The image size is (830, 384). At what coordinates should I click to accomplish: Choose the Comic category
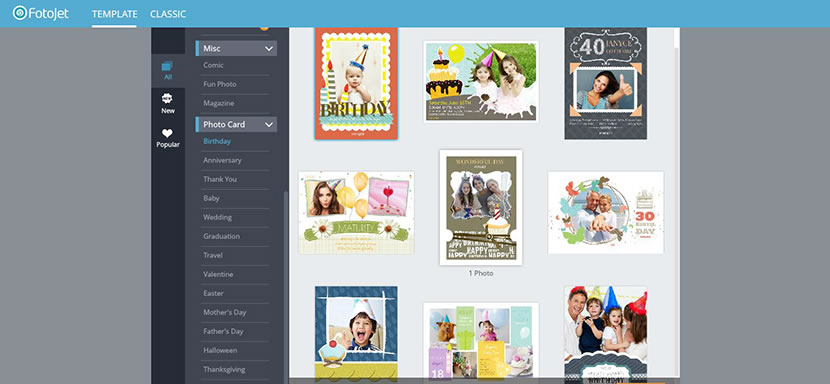coord(213,65)
